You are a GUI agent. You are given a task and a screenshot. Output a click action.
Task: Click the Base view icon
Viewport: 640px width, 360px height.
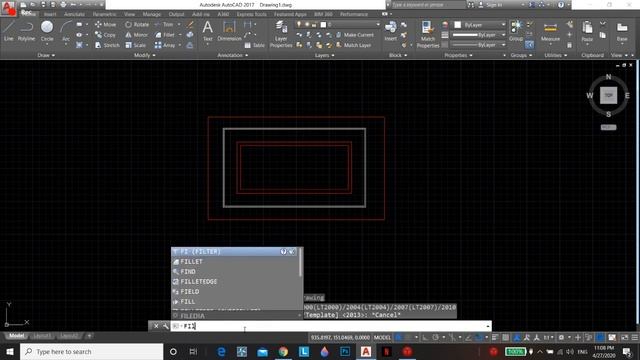[x=622, y=32]
